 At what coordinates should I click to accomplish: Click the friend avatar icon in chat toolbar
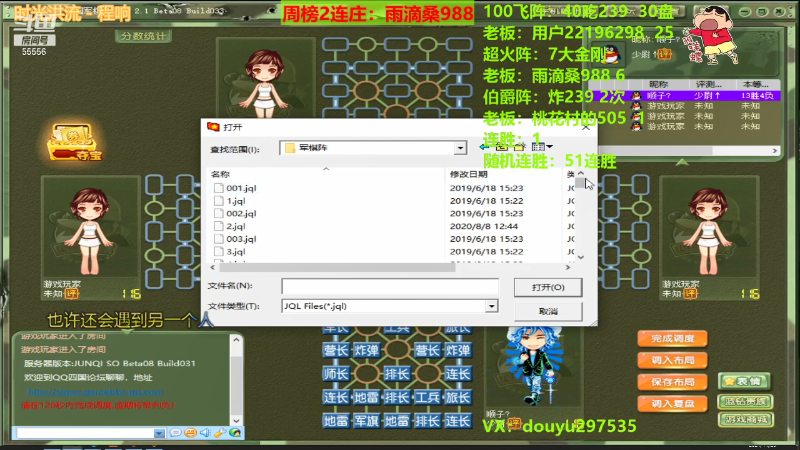click(x=235, y=433)
